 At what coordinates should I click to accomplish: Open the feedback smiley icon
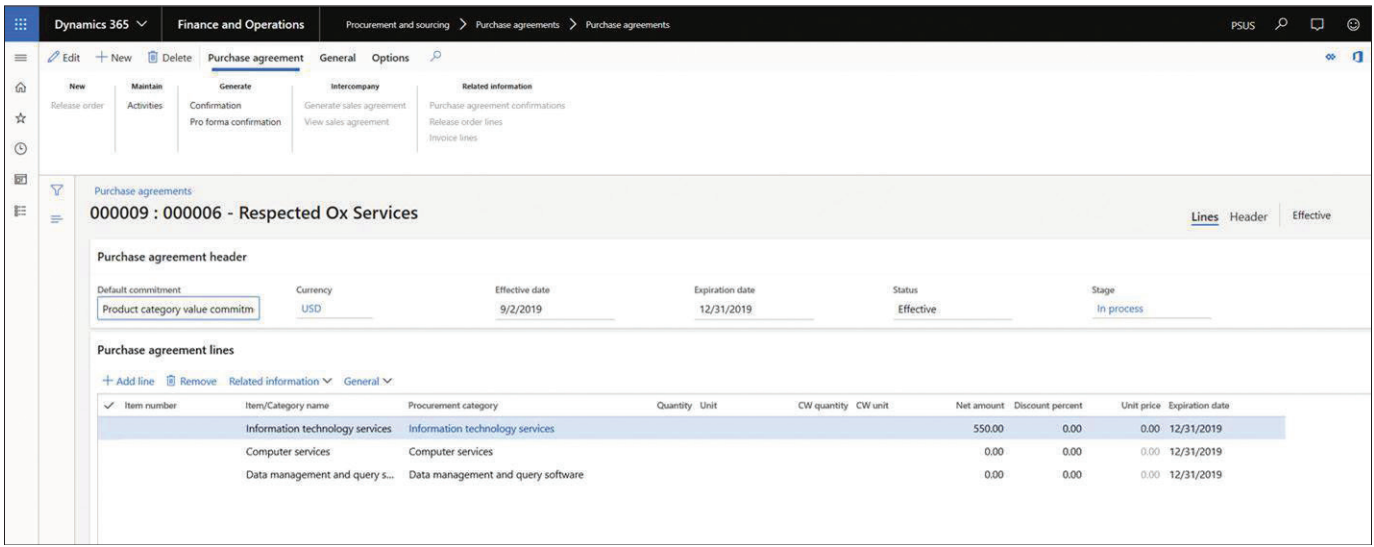[1353, 23]
